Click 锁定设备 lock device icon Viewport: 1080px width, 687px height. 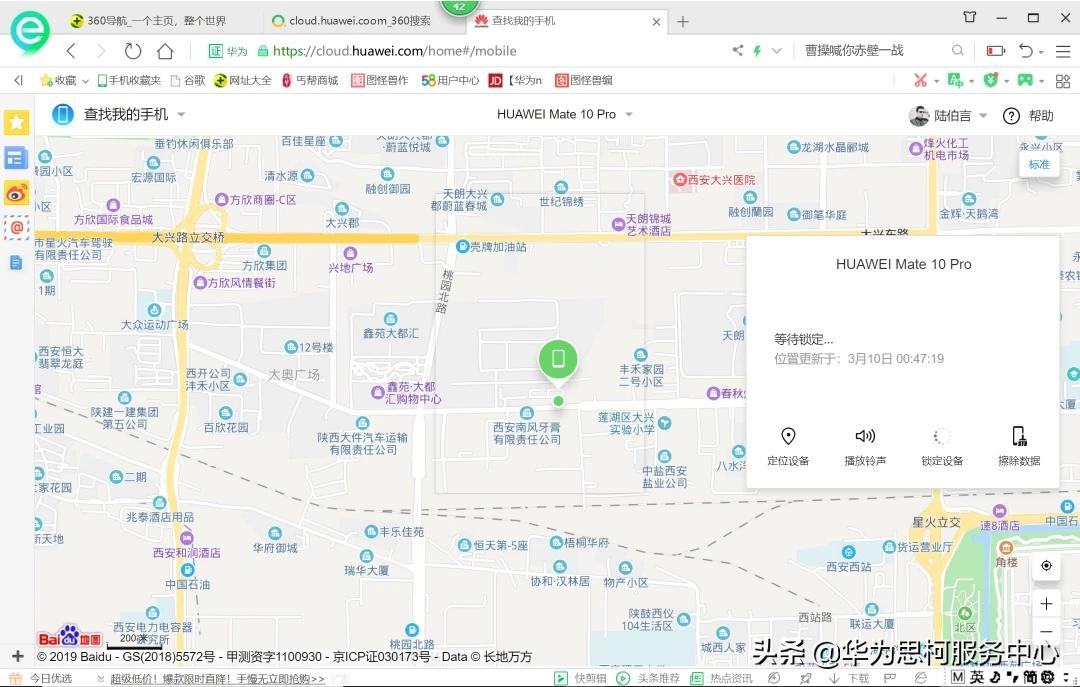[942, 436]
